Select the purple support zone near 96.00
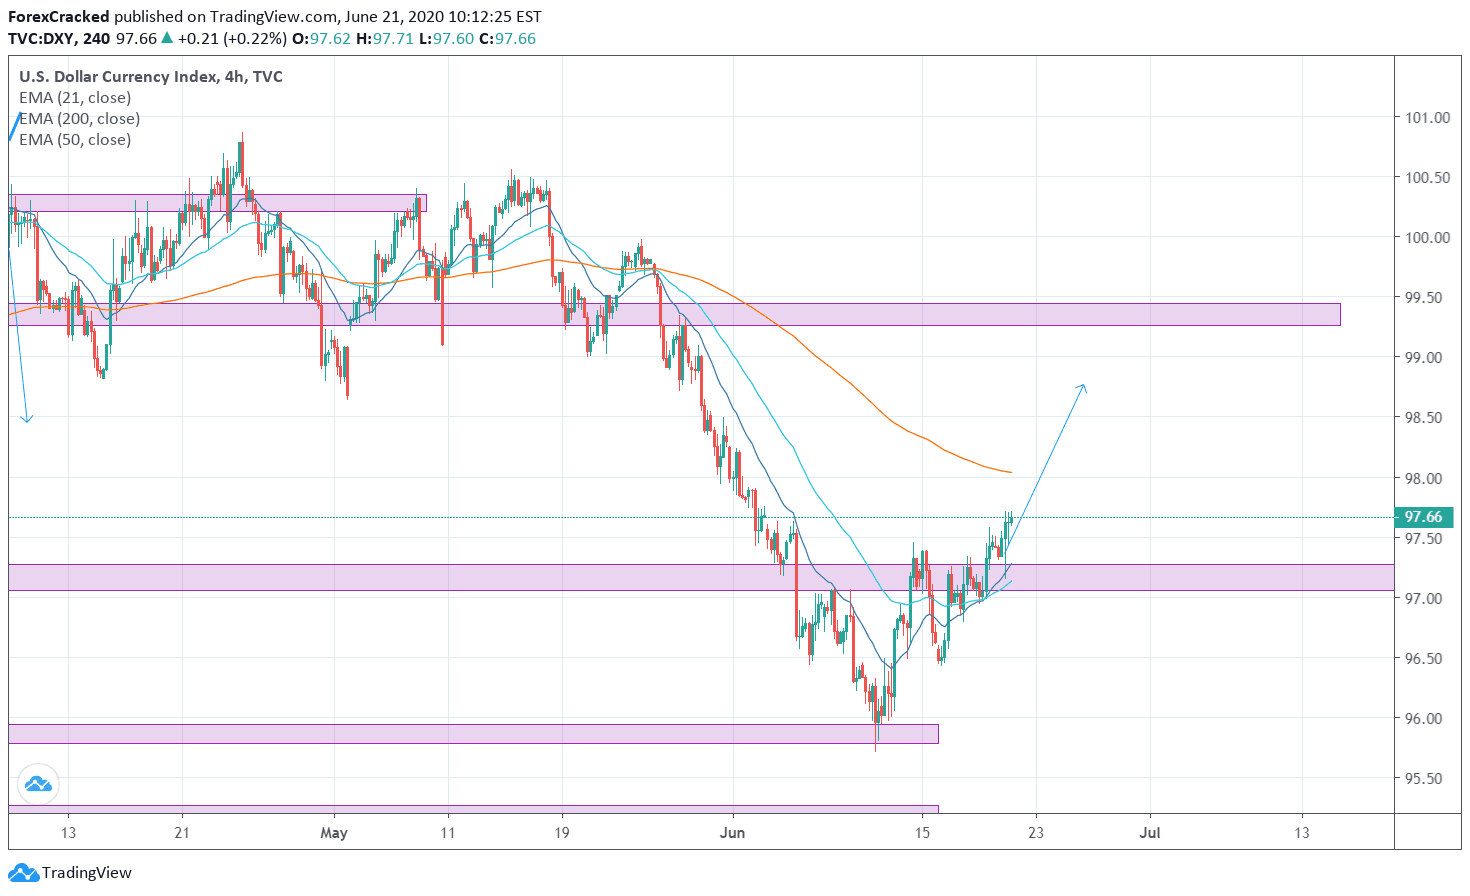This screenshot has width=1470, height=896. 470,733
